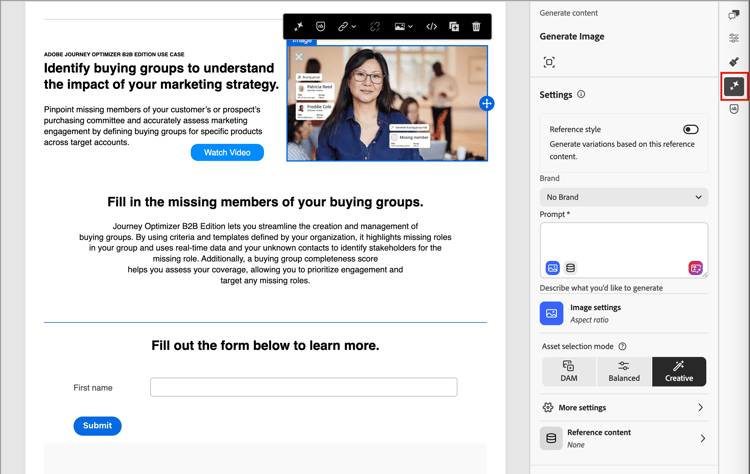Expand Reference content section
This screenshot has height=474, width=750.
coord(624,438)
